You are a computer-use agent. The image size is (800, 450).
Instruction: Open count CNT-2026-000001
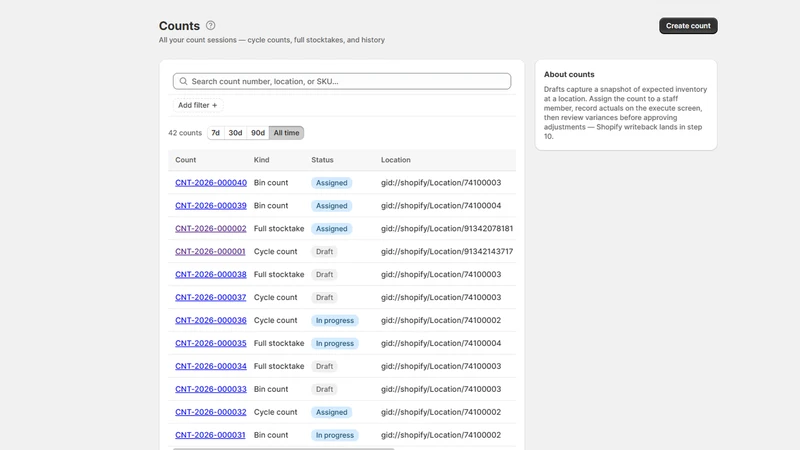pyautogui.click(x=210, y=252)
